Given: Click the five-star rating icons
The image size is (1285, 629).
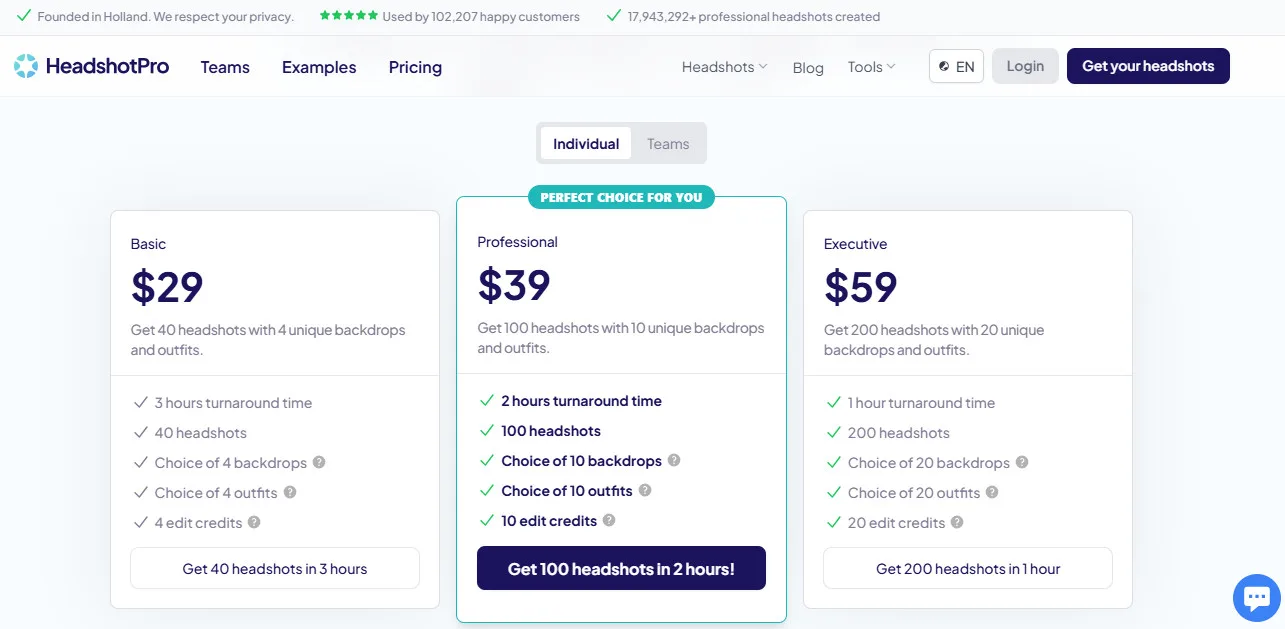Looking at the screenshot, I should 348,15.
